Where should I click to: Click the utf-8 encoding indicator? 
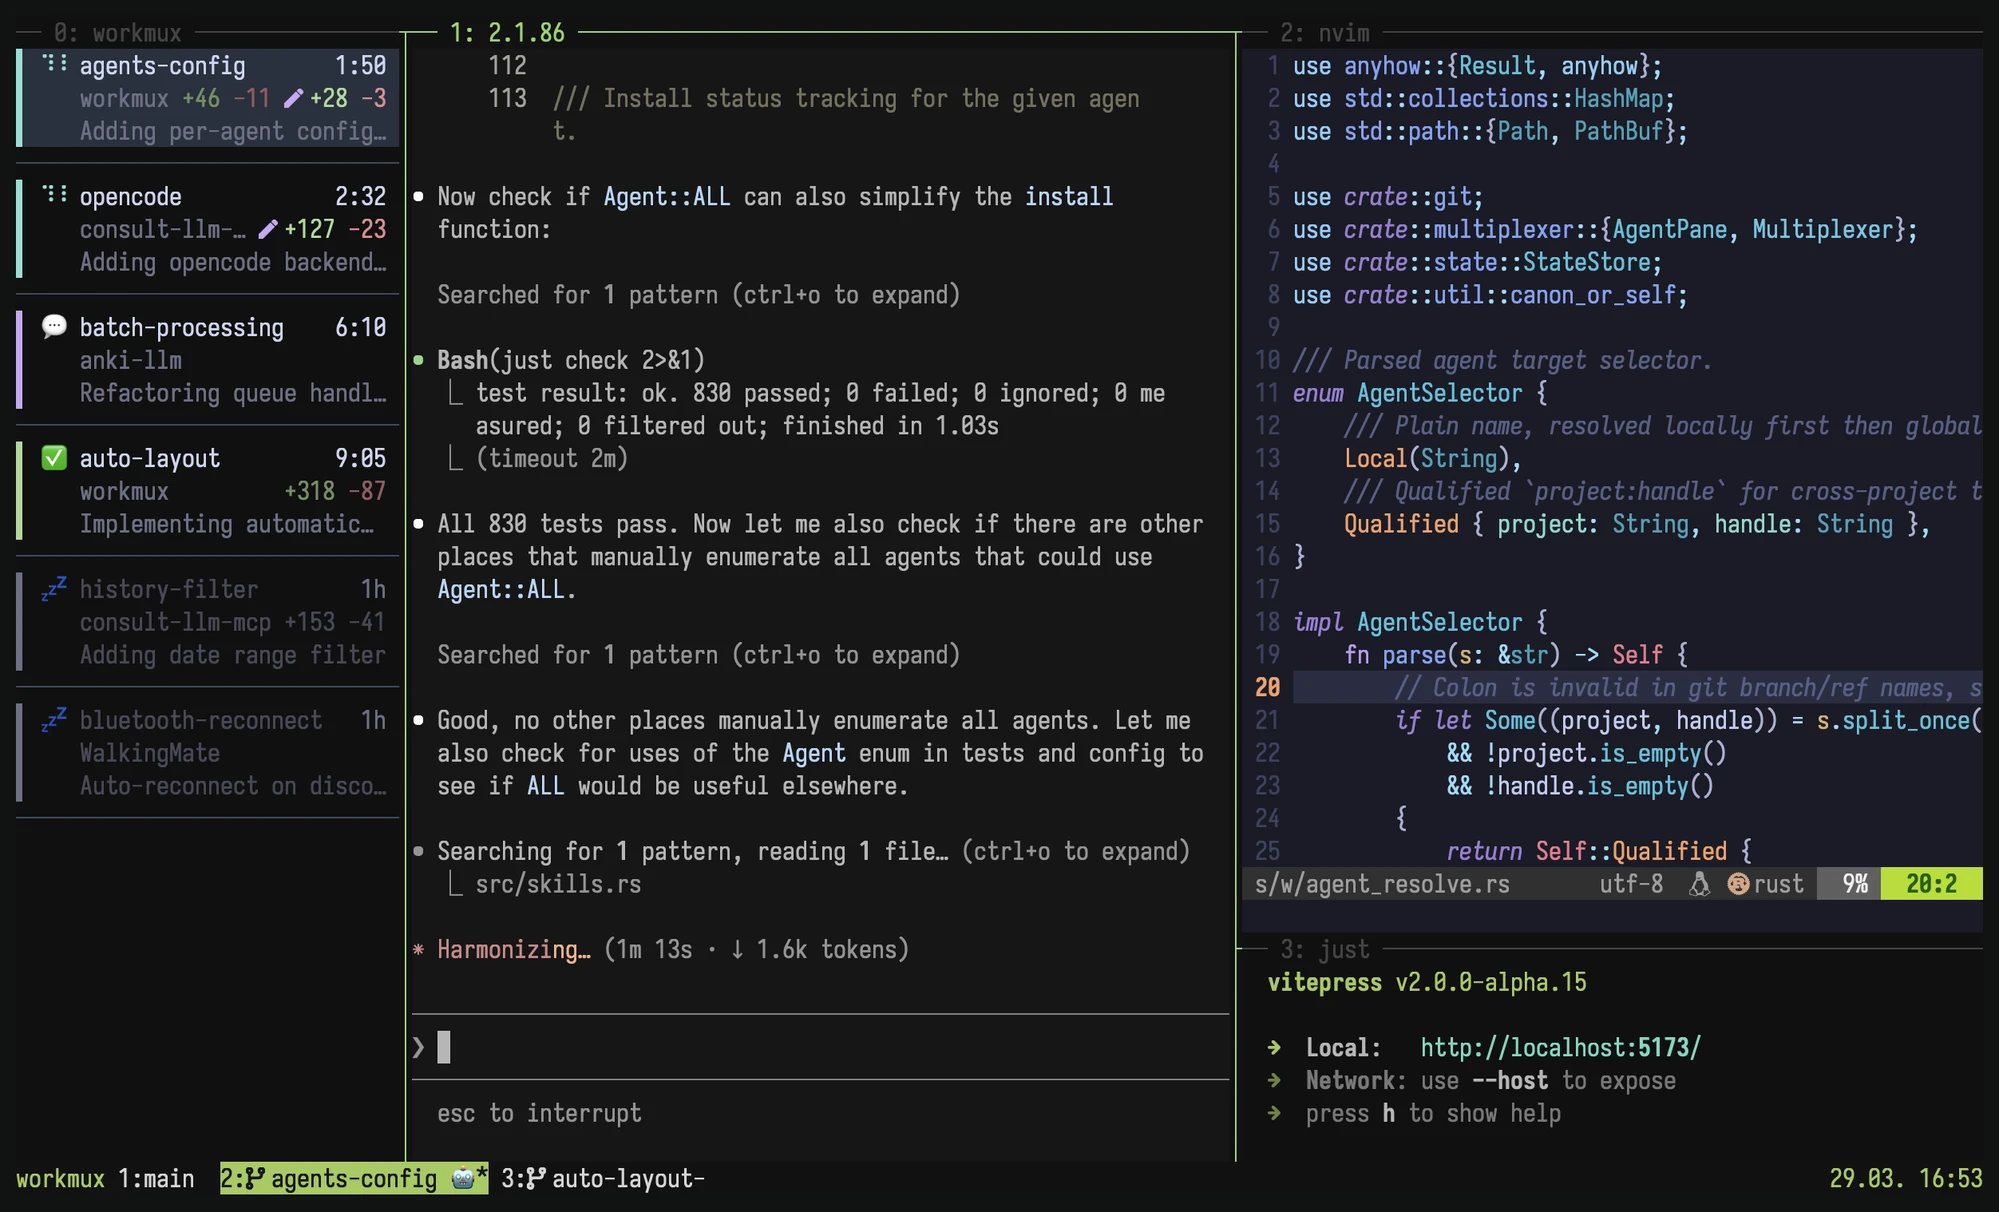(1631, 884)
